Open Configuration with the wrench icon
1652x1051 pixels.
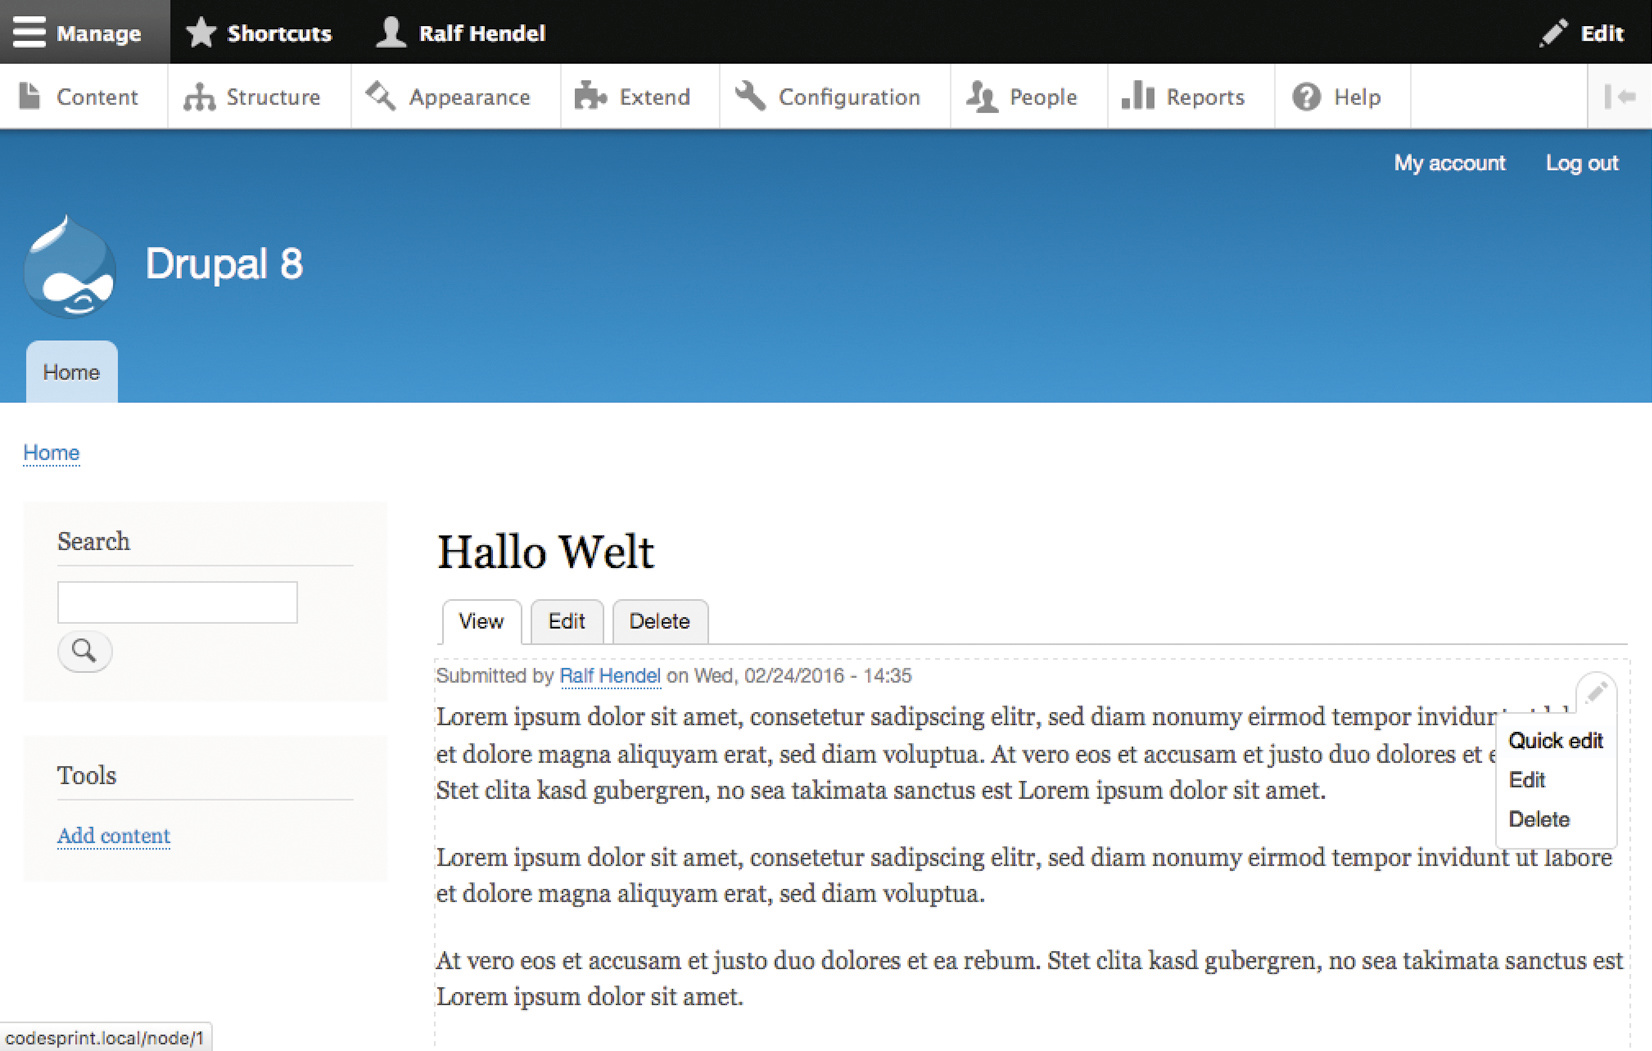point(750,97)
